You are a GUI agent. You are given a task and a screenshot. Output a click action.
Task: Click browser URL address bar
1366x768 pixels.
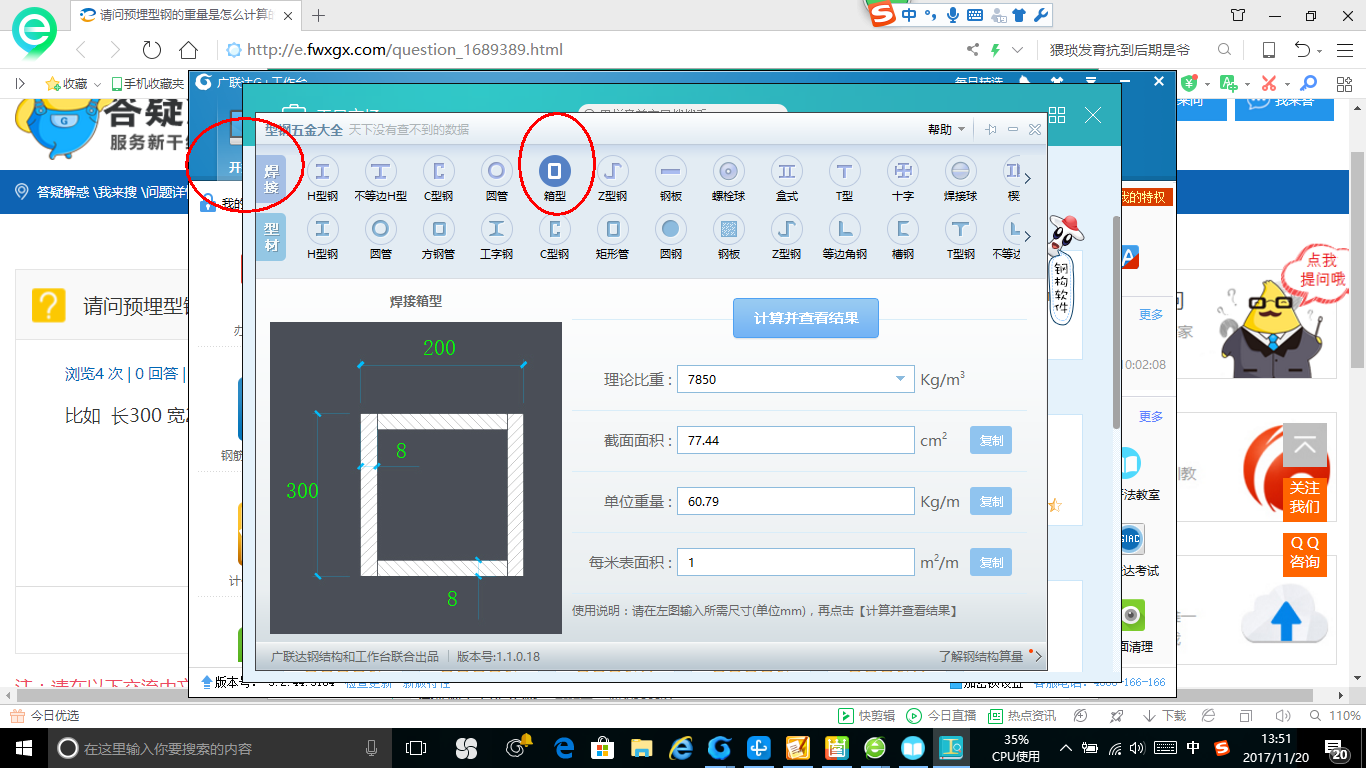590,50
